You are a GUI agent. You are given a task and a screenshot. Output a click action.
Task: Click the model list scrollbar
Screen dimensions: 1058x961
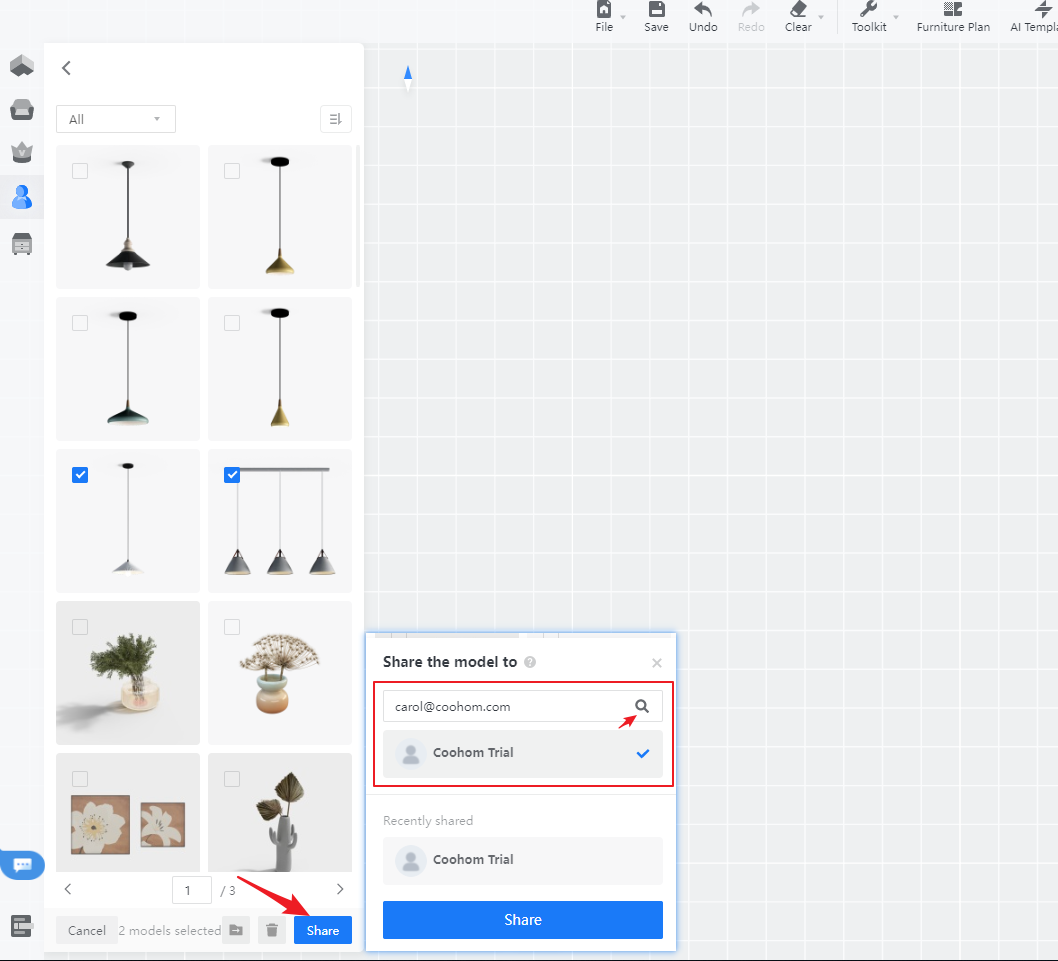coord(358,216)
